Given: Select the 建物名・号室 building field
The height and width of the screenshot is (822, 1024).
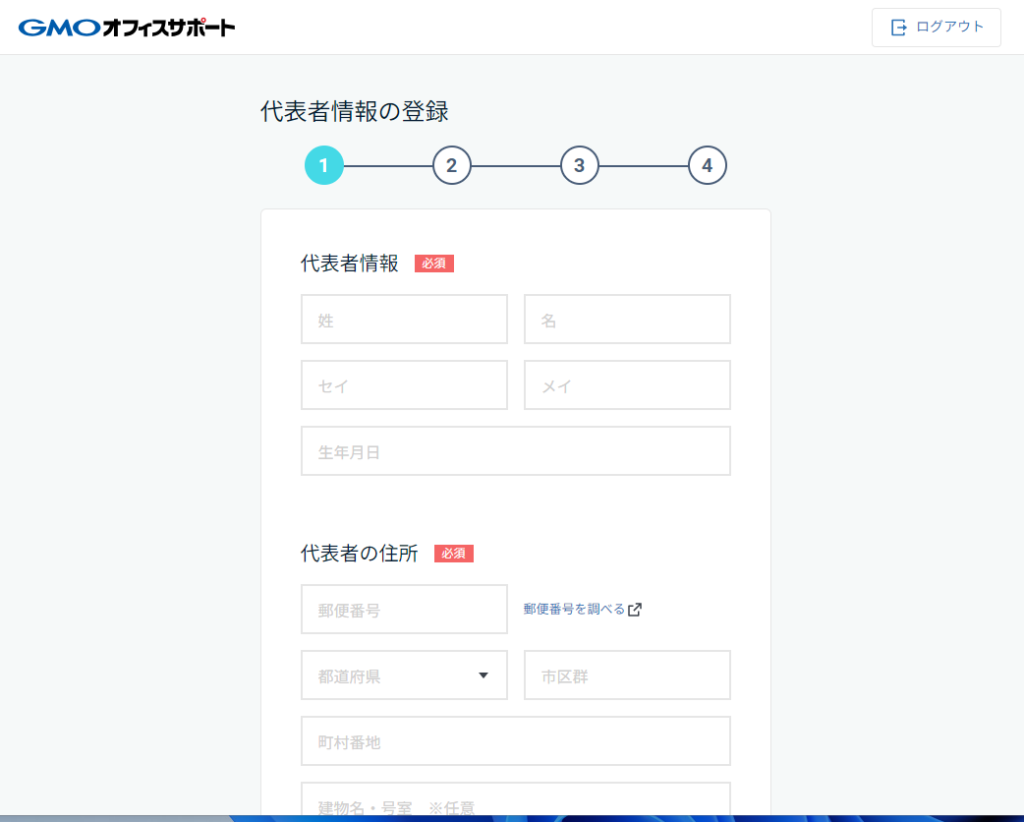Looking at the screenshot, I should coord(515,802).
